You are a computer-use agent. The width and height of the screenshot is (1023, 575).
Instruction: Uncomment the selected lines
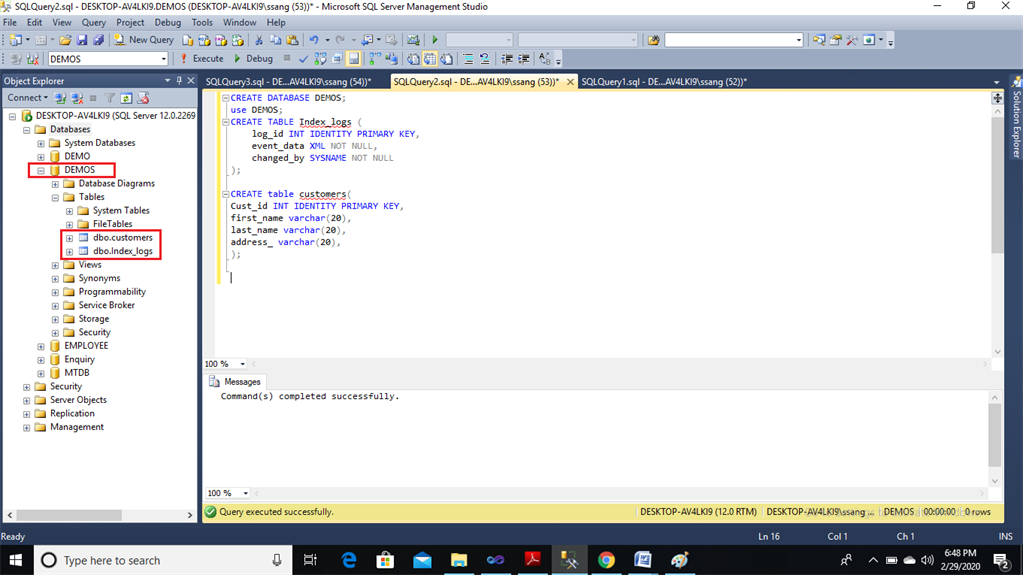tap(485, 59)
